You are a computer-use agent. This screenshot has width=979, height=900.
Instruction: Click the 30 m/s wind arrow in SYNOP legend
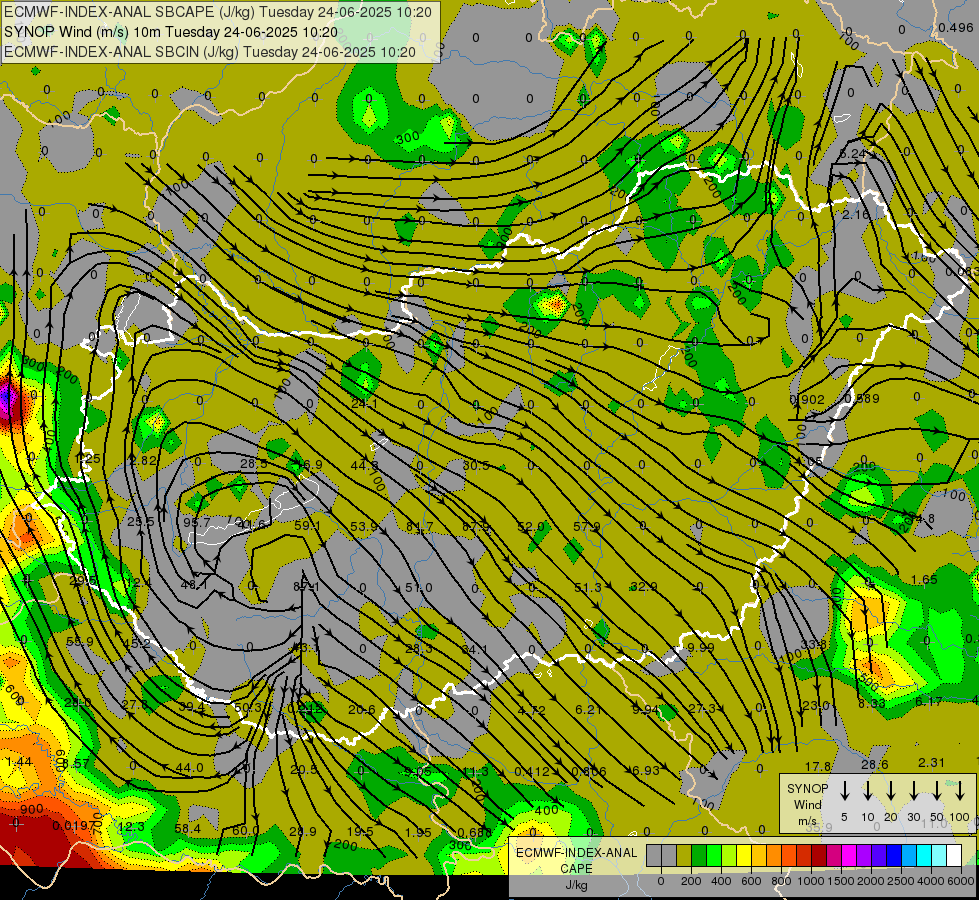click(x=913, y=791)
